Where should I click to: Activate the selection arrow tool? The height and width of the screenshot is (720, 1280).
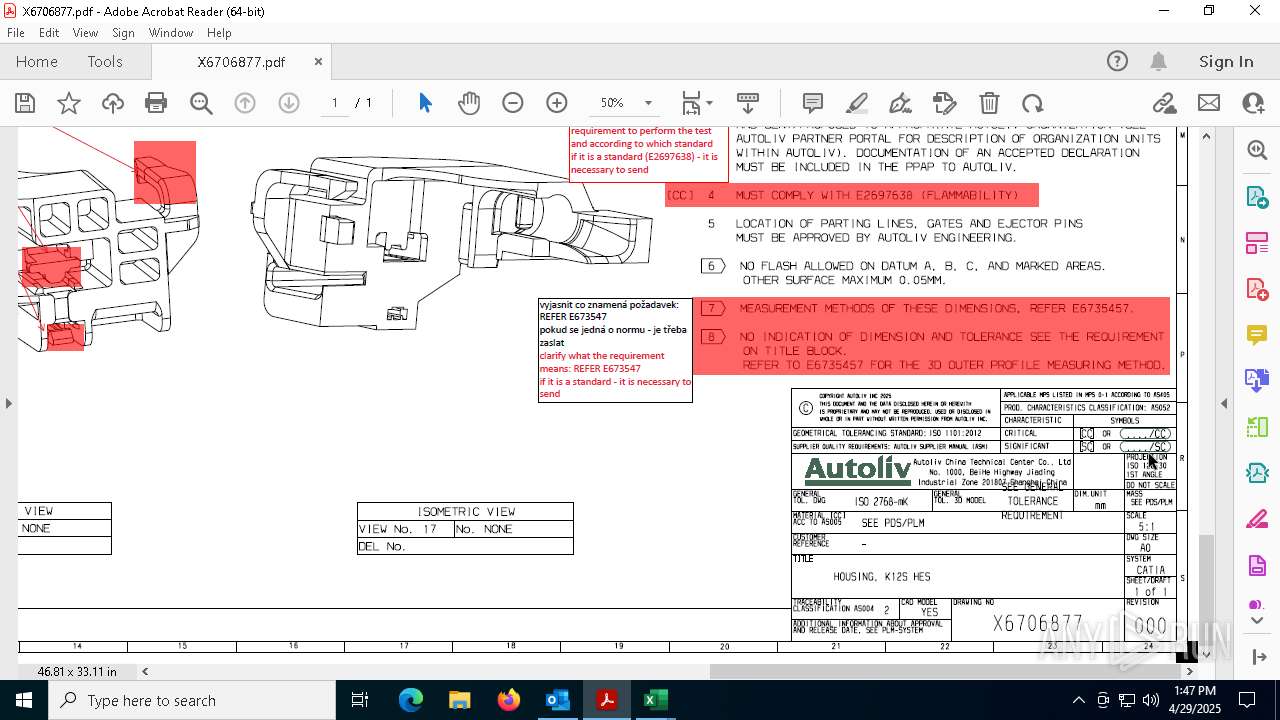point(425,103)
